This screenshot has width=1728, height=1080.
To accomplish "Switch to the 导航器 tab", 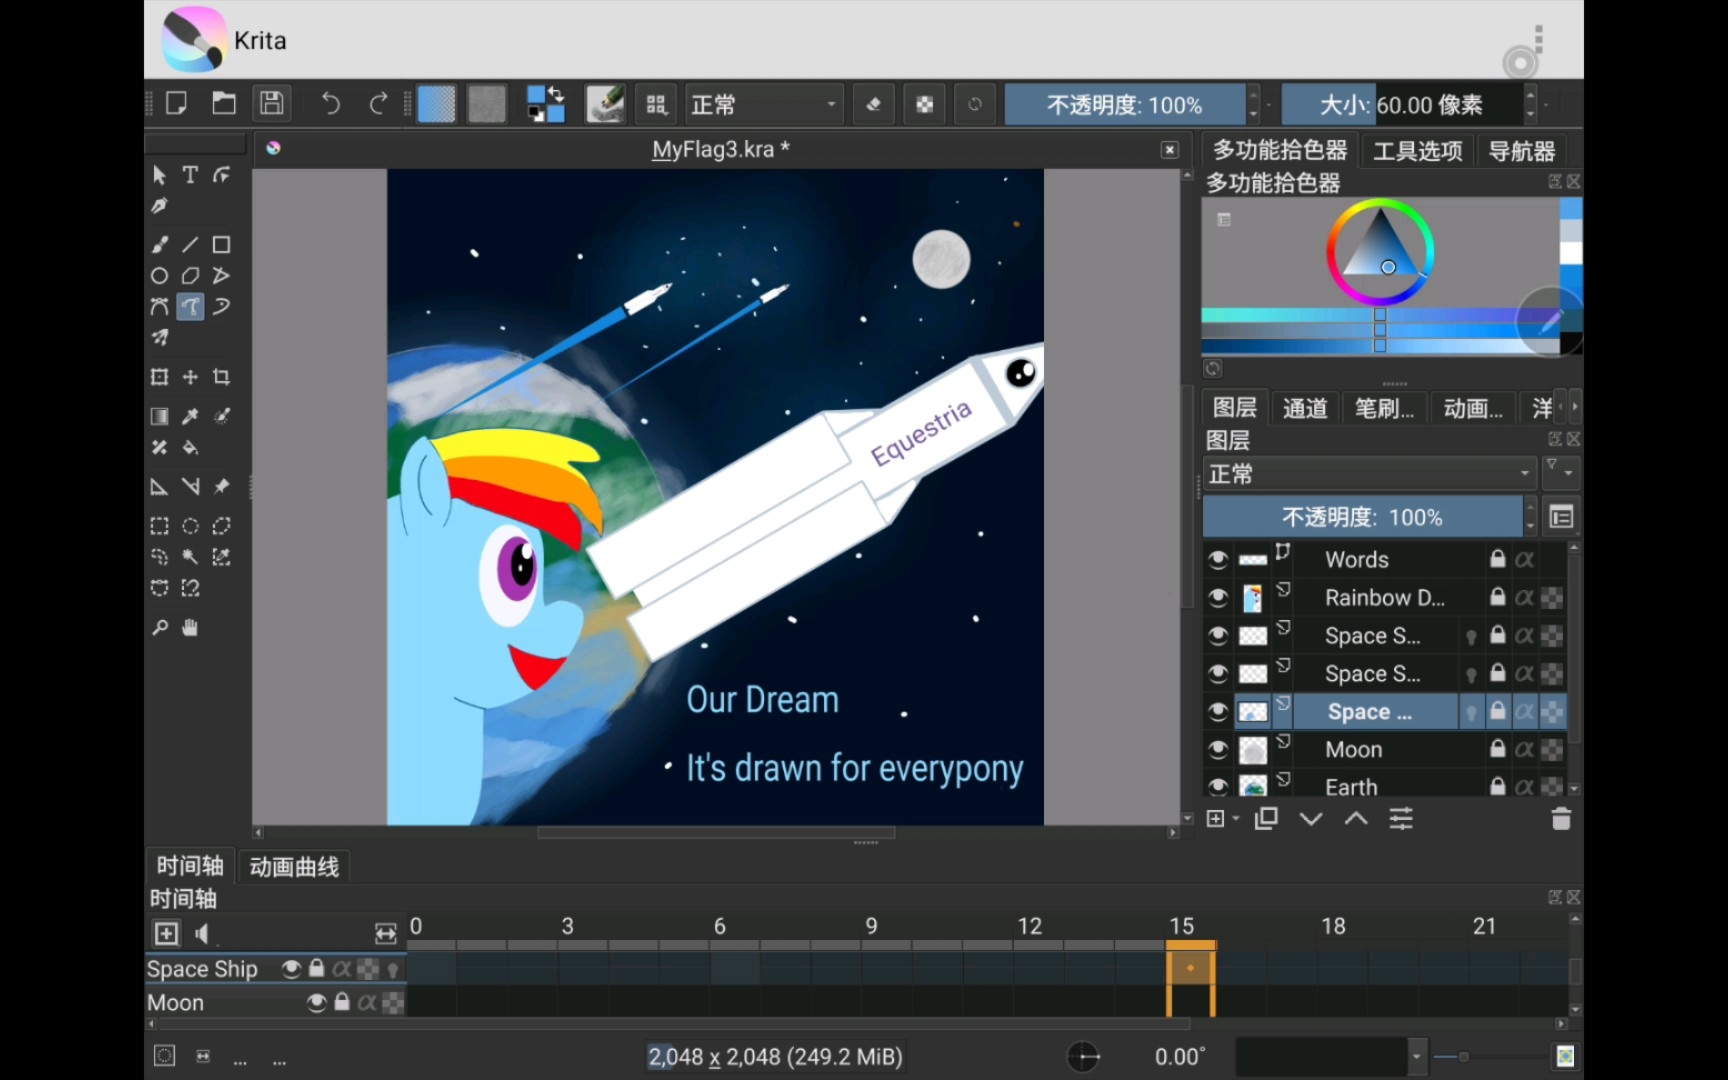I will [x=1522, y=151].
